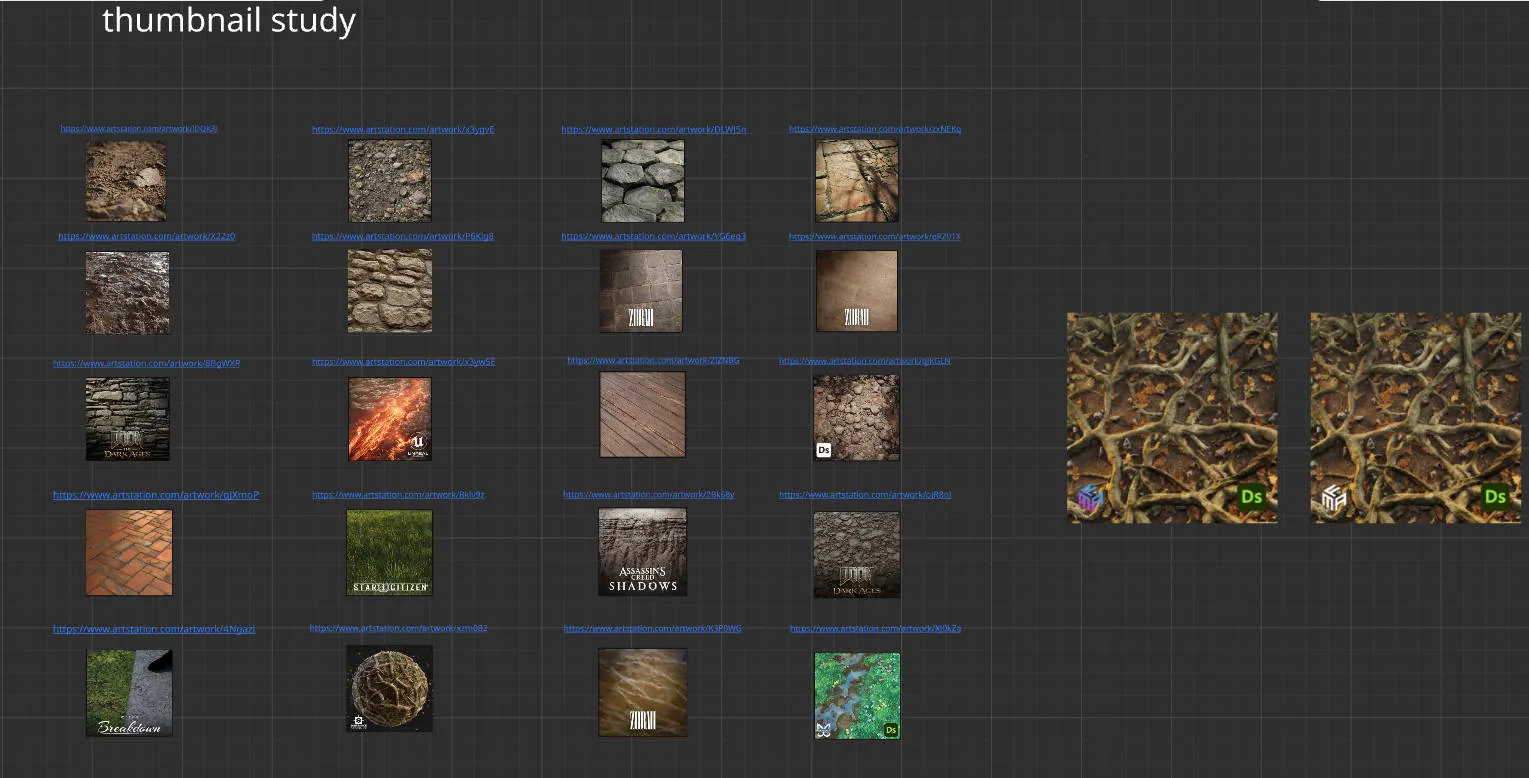The image size is (1529, 778).
Task: Click the butterfly logo on the green stream thumbnail
Action: [x=823, y=730]
